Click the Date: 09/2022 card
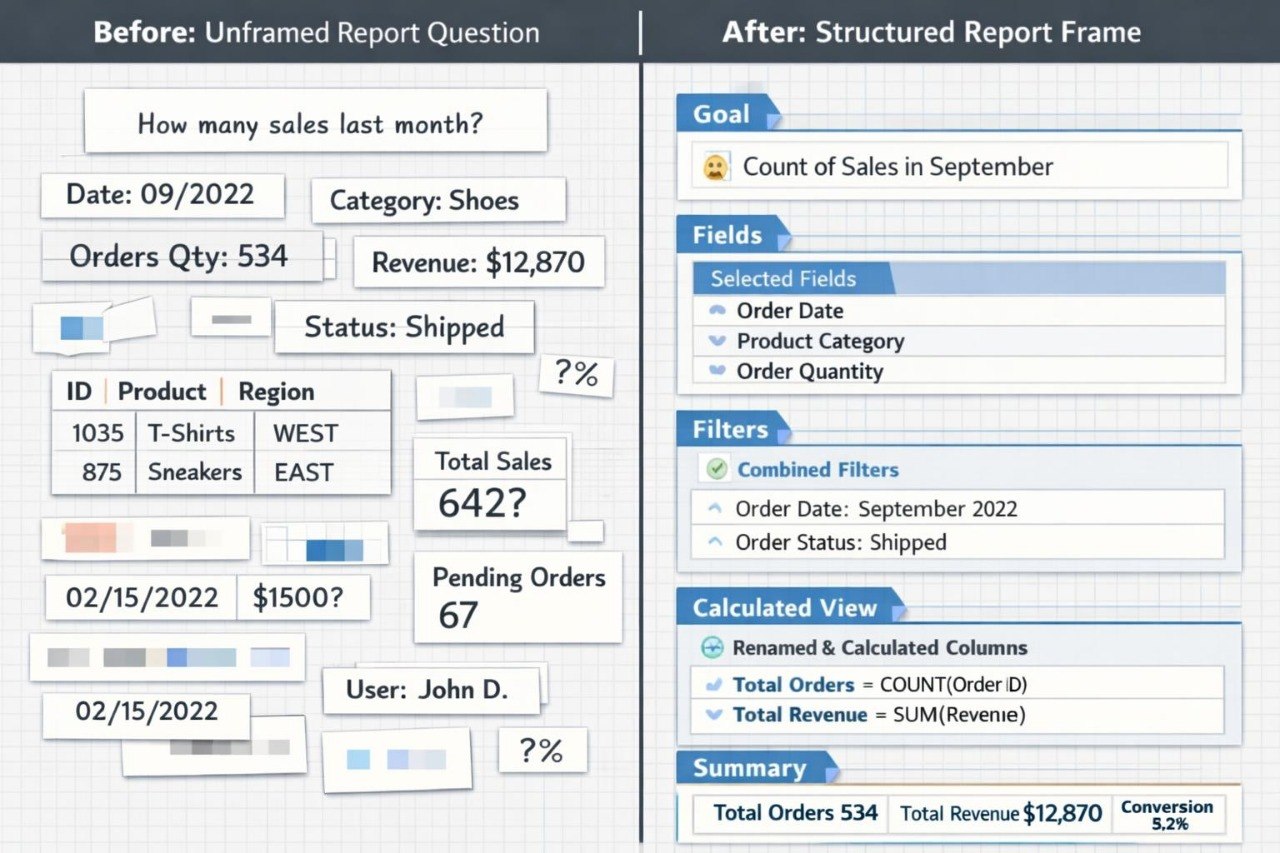The height and width of the screenshot is (853, 1280). click(162, 195)
